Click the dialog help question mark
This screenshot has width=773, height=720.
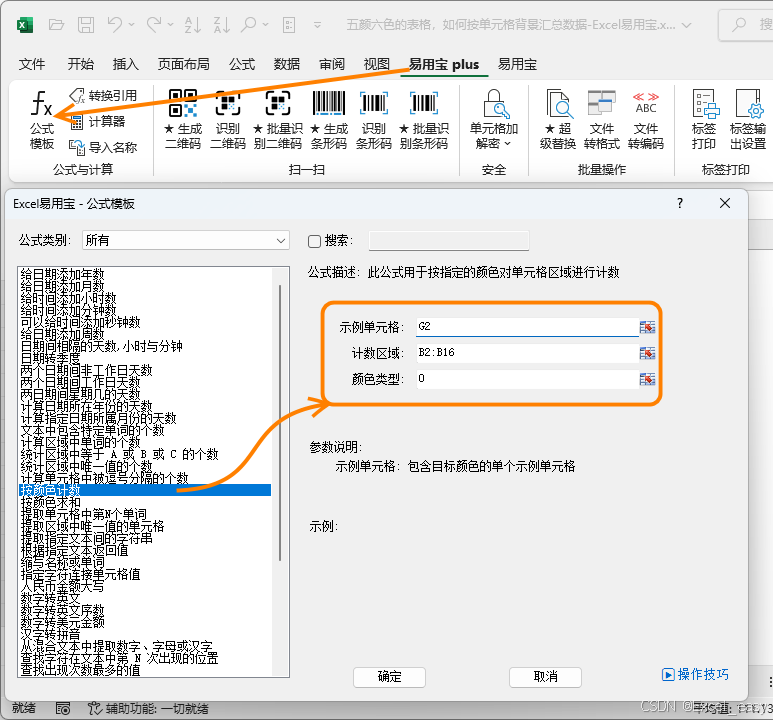click(x=680, y=203)
